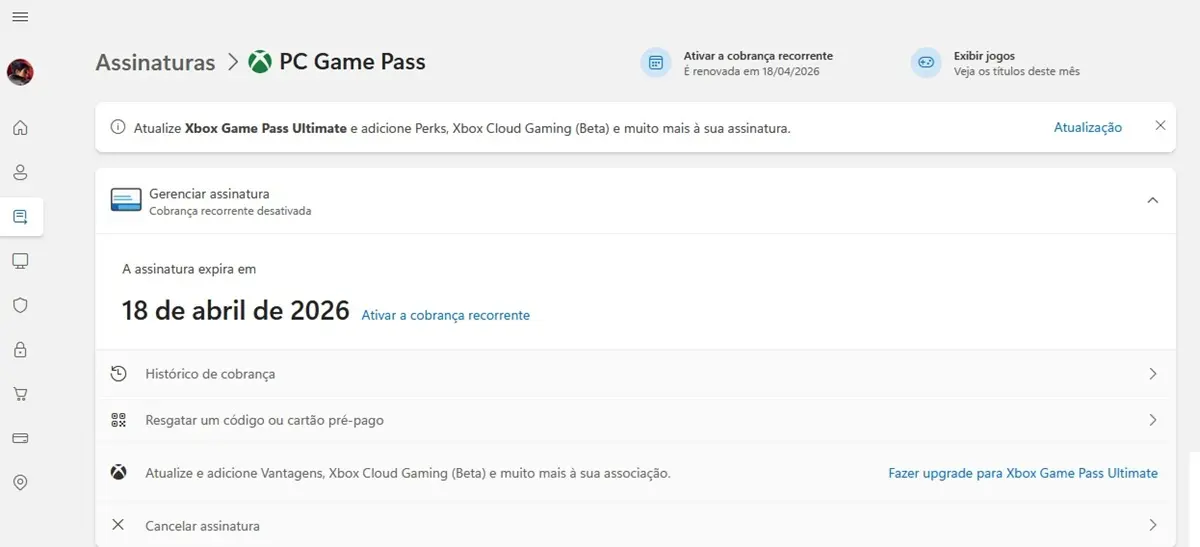Open Resgatar um código chevron arrow
Viewport: 1200px width, 547px height.
pos(1153,420)
